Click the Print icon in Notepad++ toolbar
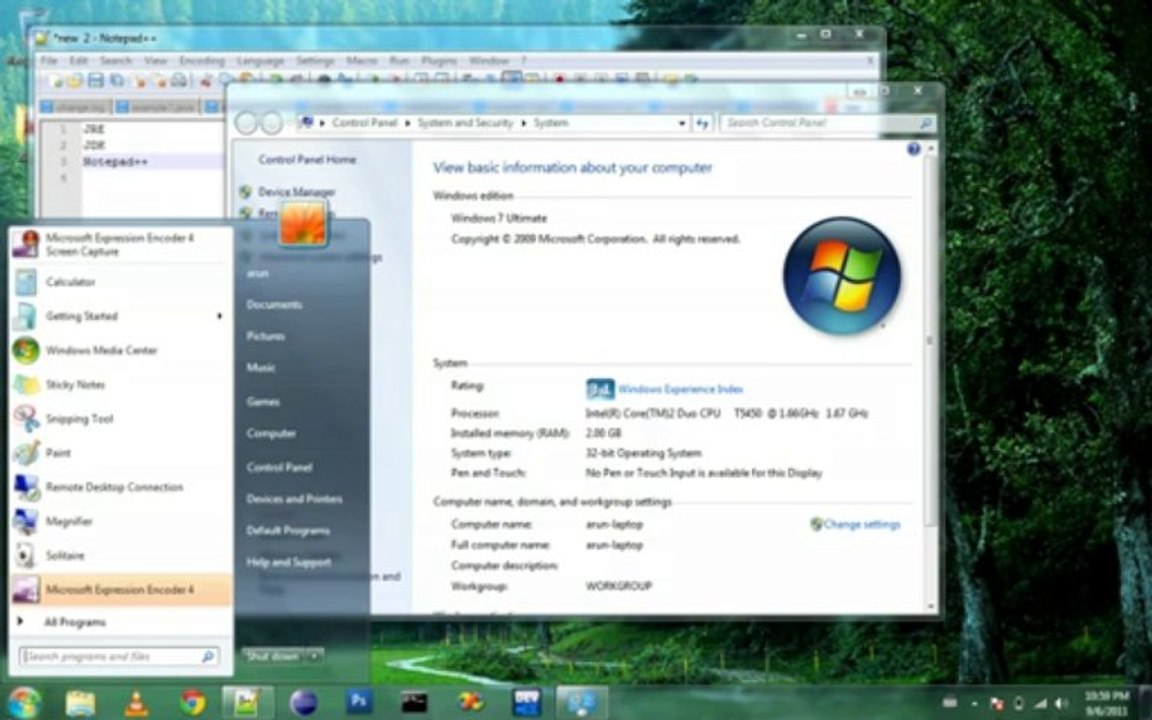 point(179,81)
